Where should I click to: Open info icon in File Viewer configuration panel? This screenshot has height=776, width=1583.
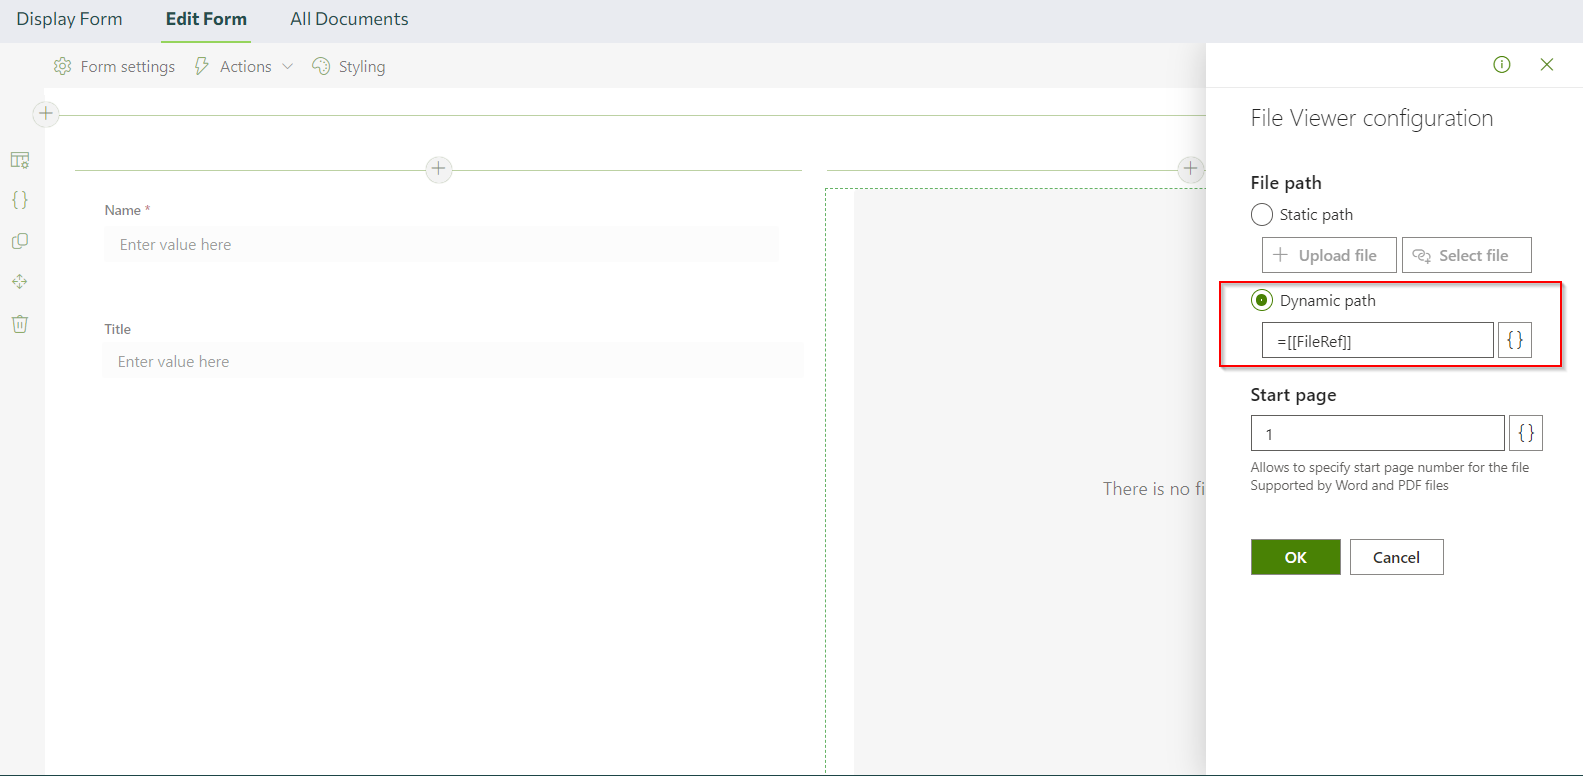[x=1502, y=65]
